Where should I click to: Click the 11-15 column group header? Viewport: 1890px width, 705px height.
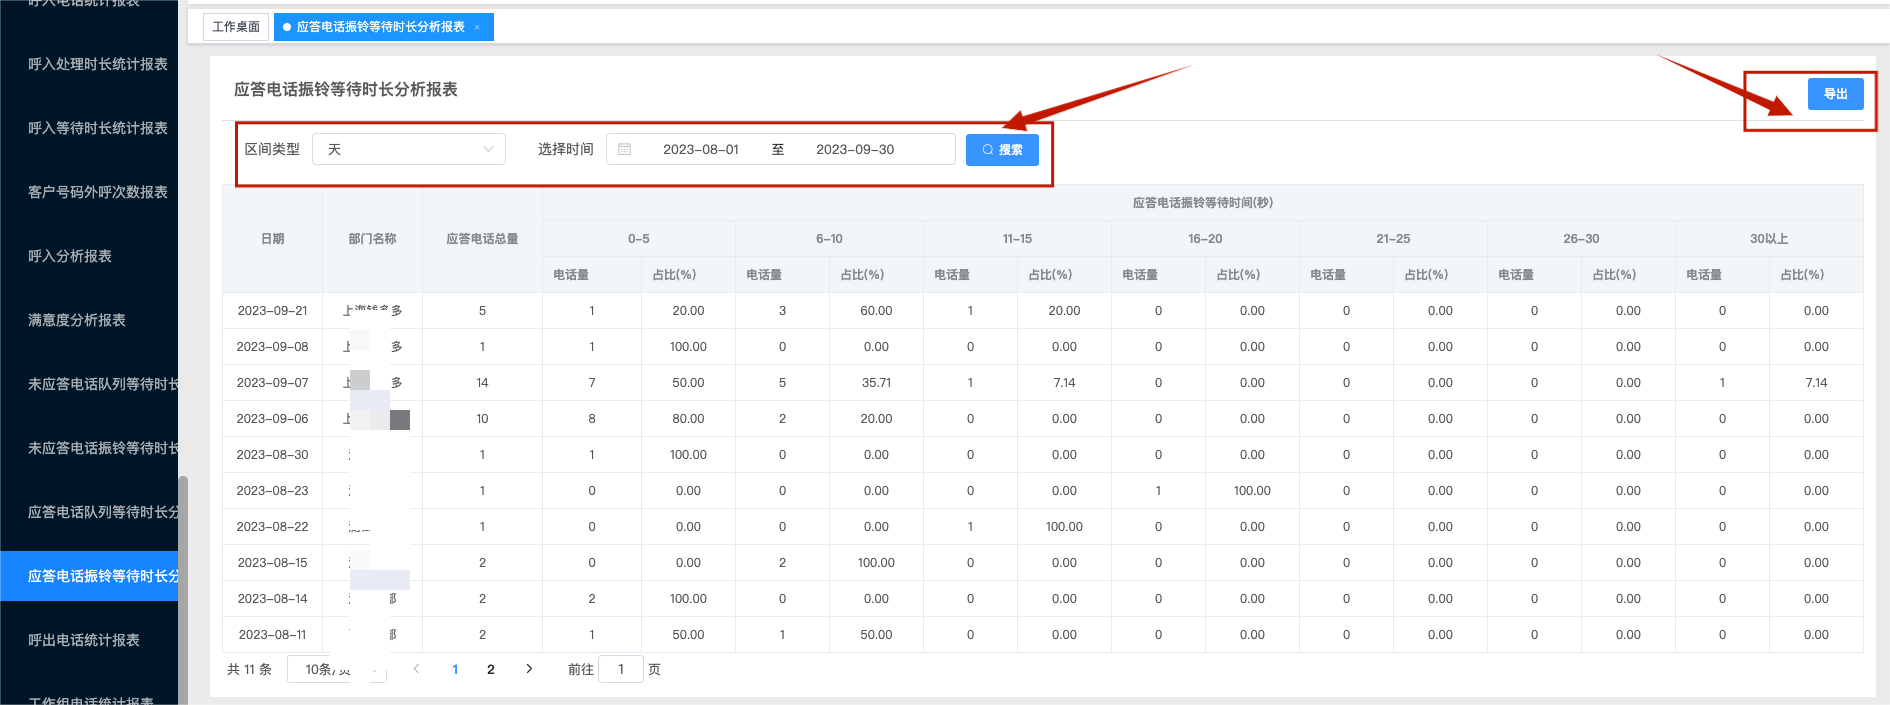coord(1017,239)
